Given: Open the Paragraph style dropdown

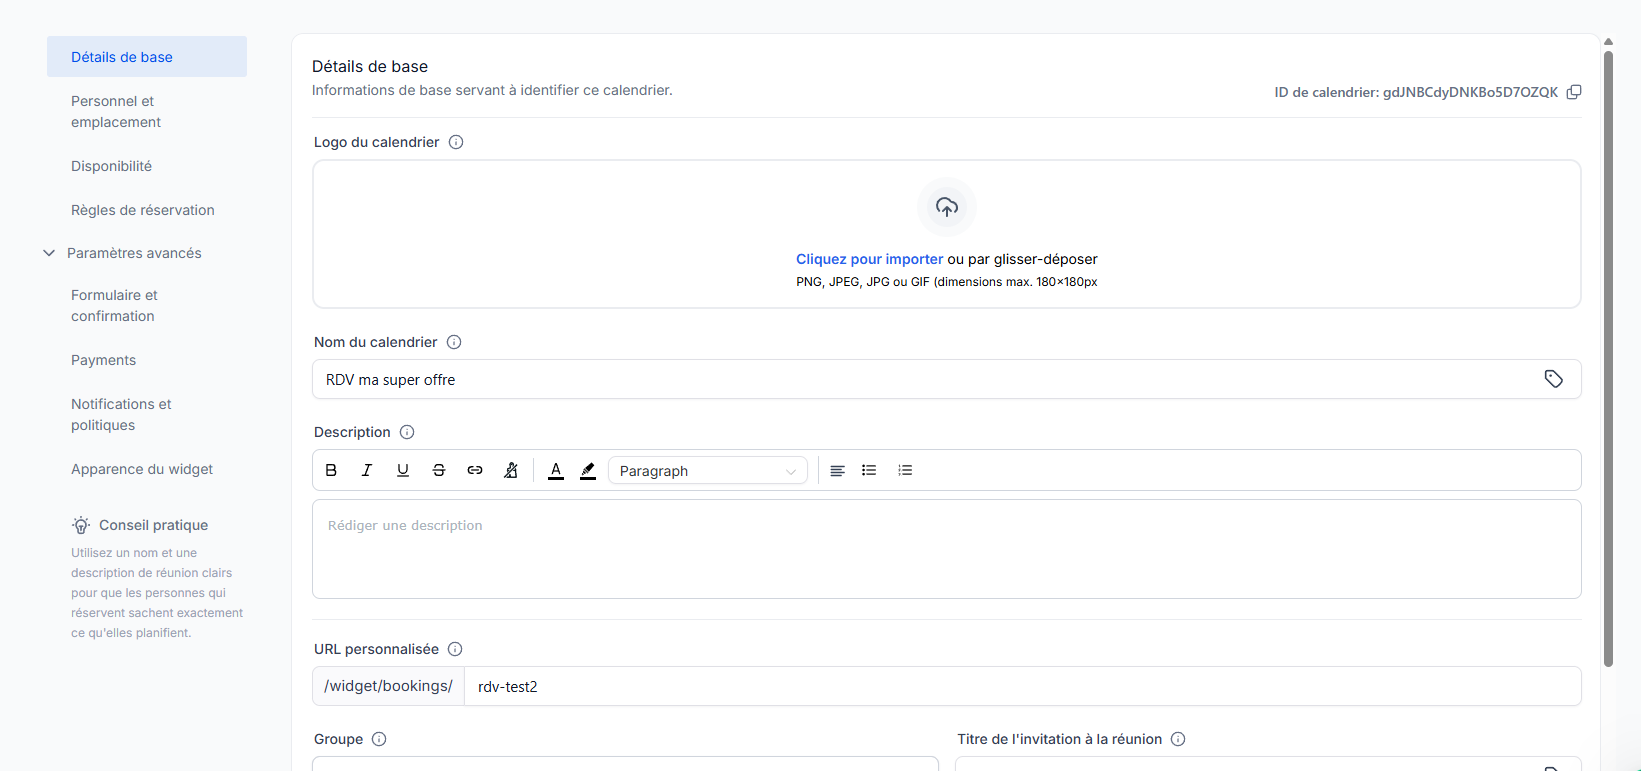Looking at the screenshot, I should (707, 471).
